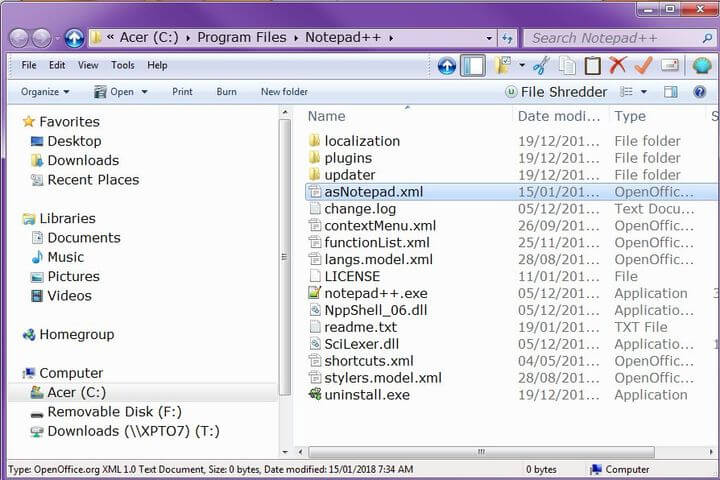Click the File Shredder button

point(556,92)
